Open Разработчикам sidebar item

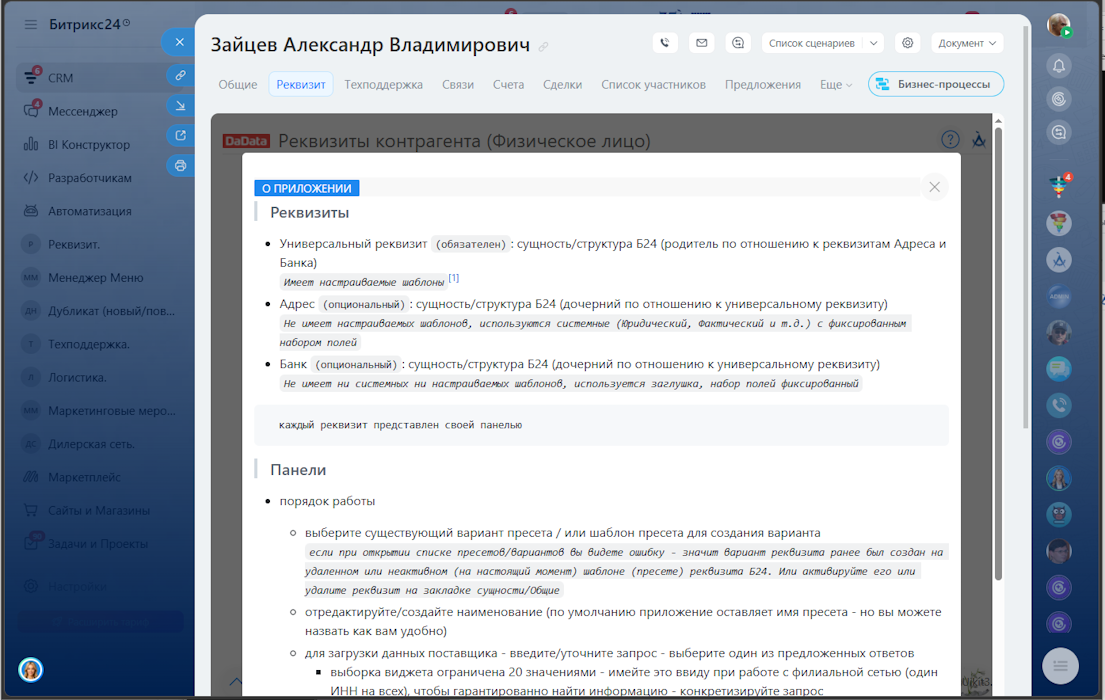(88, 178)
